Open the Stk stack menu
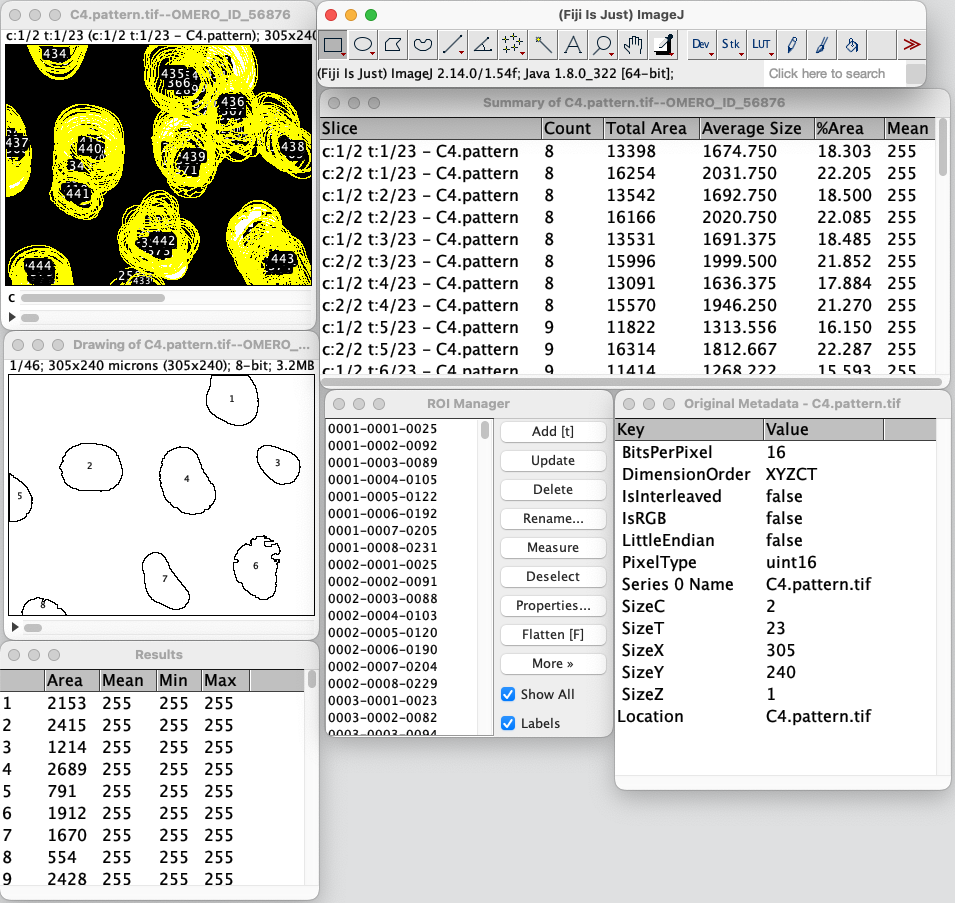 coord(731,44)
